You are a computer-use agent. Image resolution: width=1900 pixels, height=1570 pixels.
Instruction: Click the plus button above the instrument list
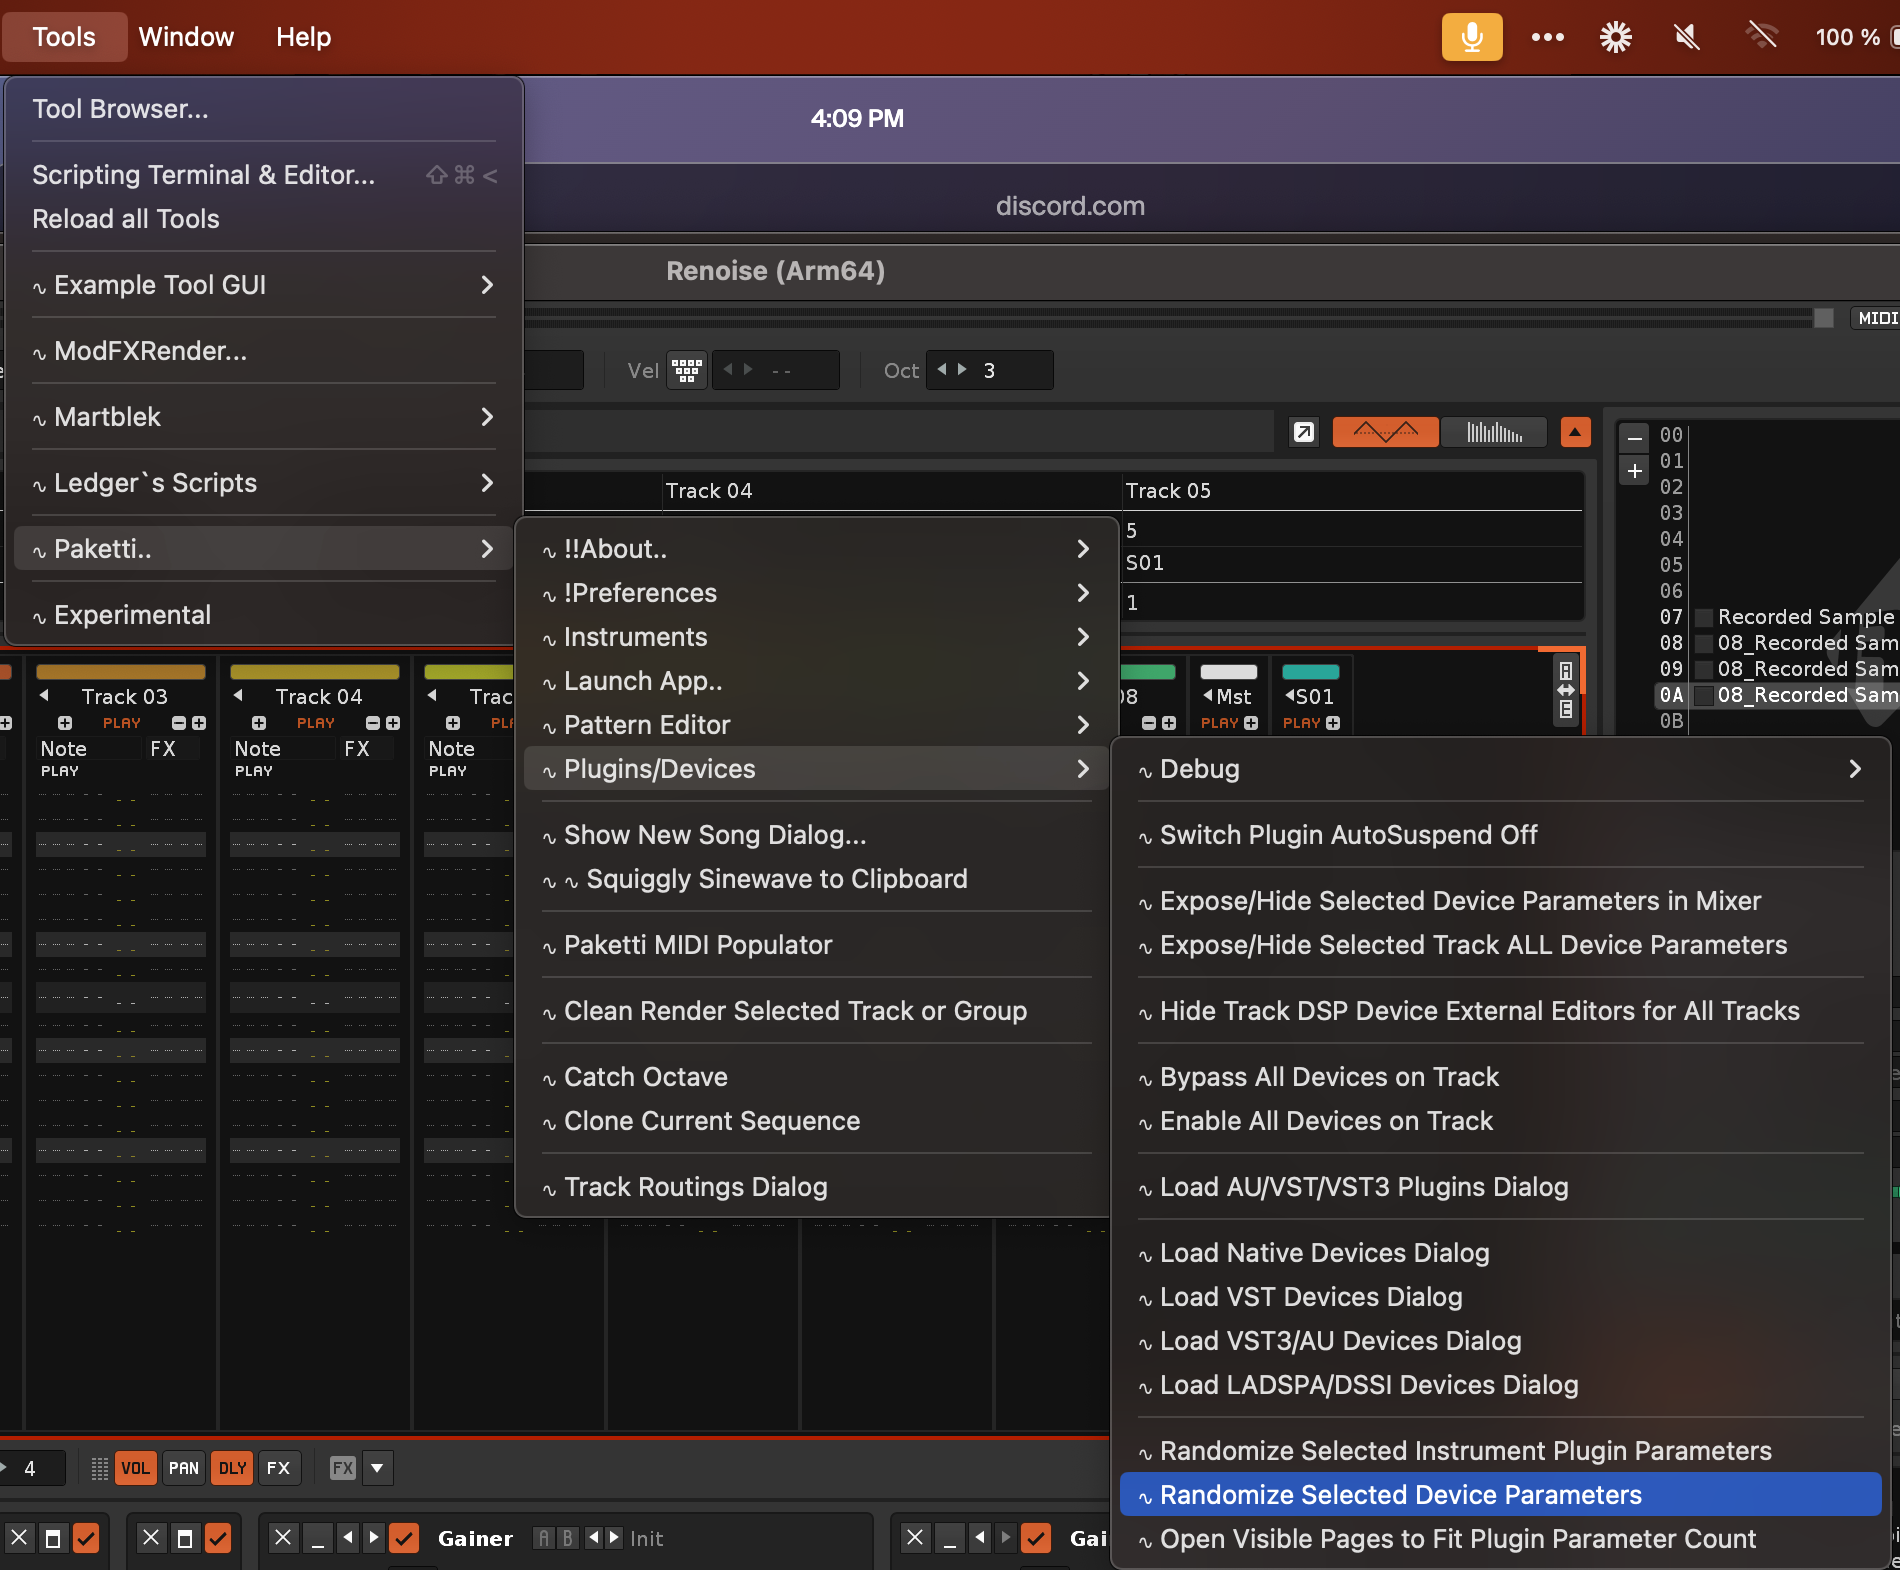coord(1635,471)
